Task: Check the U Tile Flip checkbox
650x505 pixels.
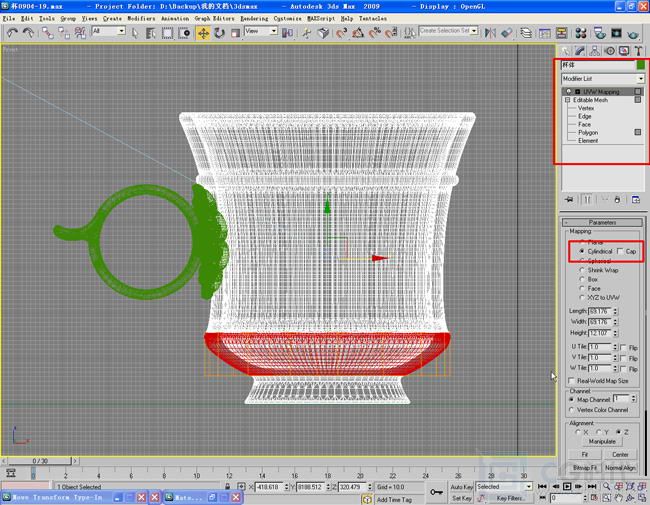Action: [x=623, y=347]
